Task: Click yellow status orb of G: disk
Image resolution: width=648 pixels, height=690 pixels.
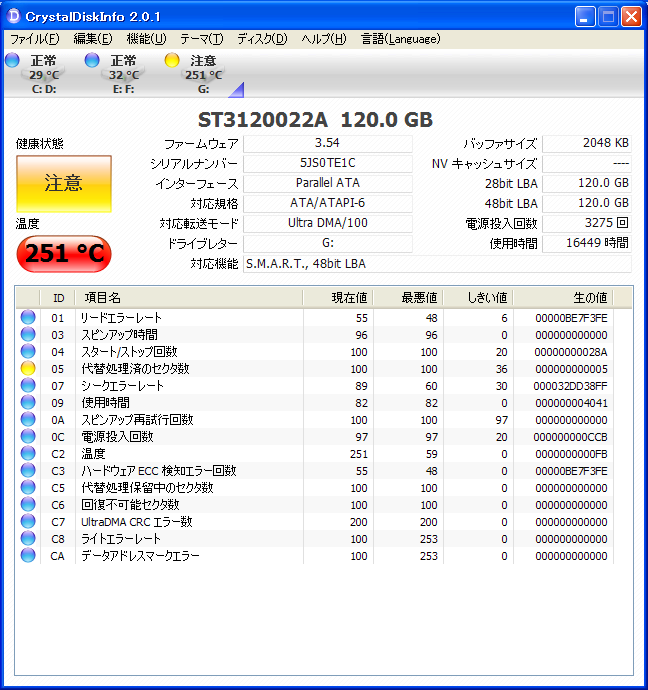Action: [x=172, y=60]
